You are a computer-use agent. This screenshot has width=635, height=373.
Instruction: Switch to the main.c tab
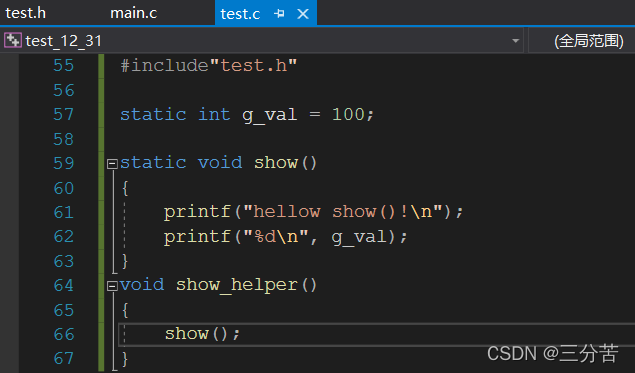pos(133,13)
